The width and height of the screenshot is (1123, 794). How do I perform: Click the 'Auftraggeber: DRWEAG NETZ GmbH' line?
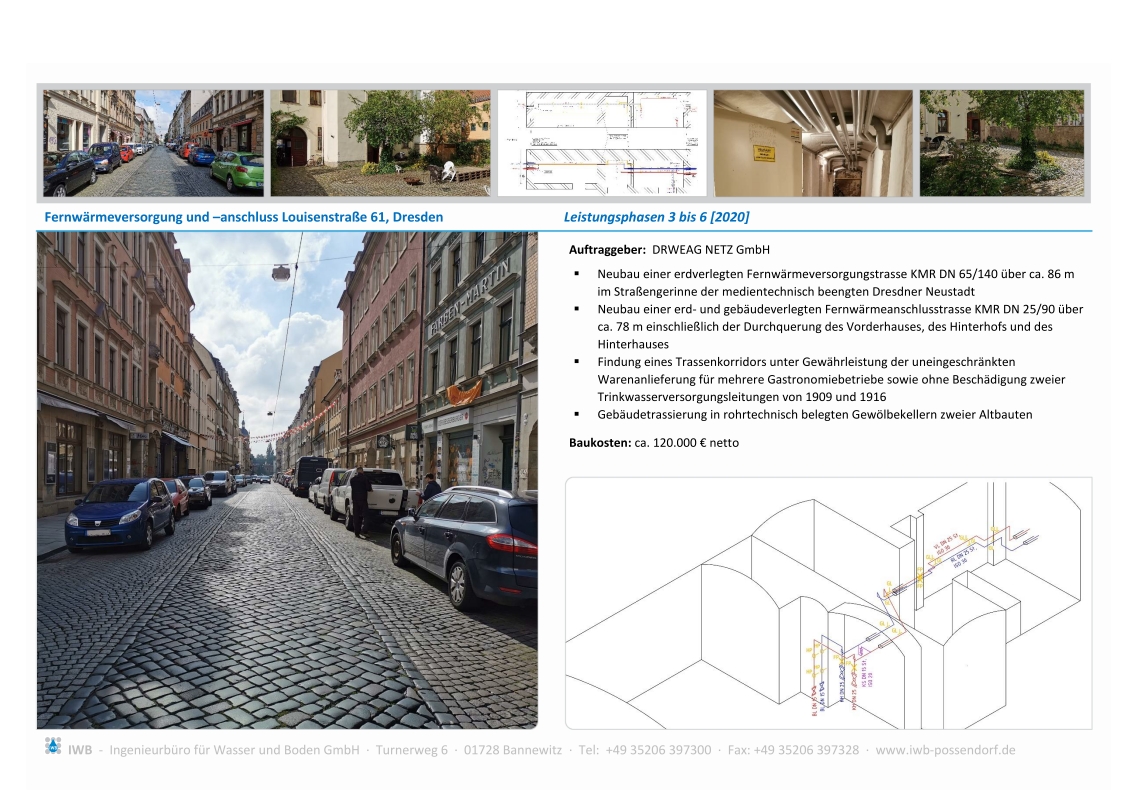click(x=669, y=250)
